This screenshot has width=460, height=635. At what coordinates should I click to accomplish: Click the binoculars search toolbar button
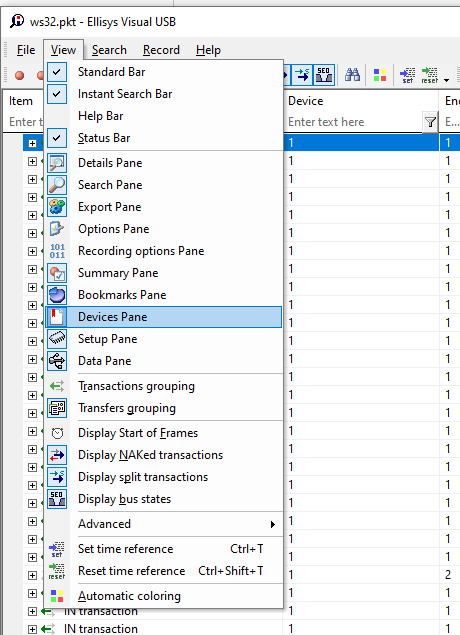coord(352,75)
